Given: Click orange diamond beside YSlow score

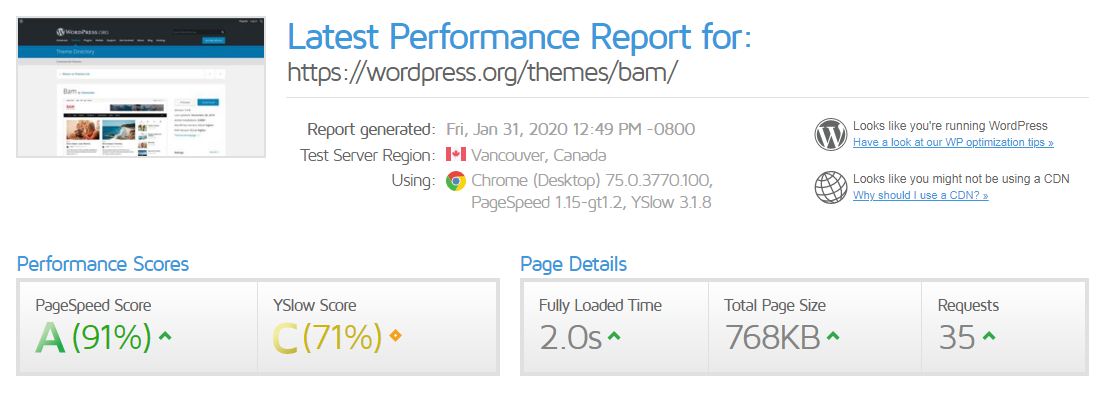Looking at the screenshot, I should 395,336.
